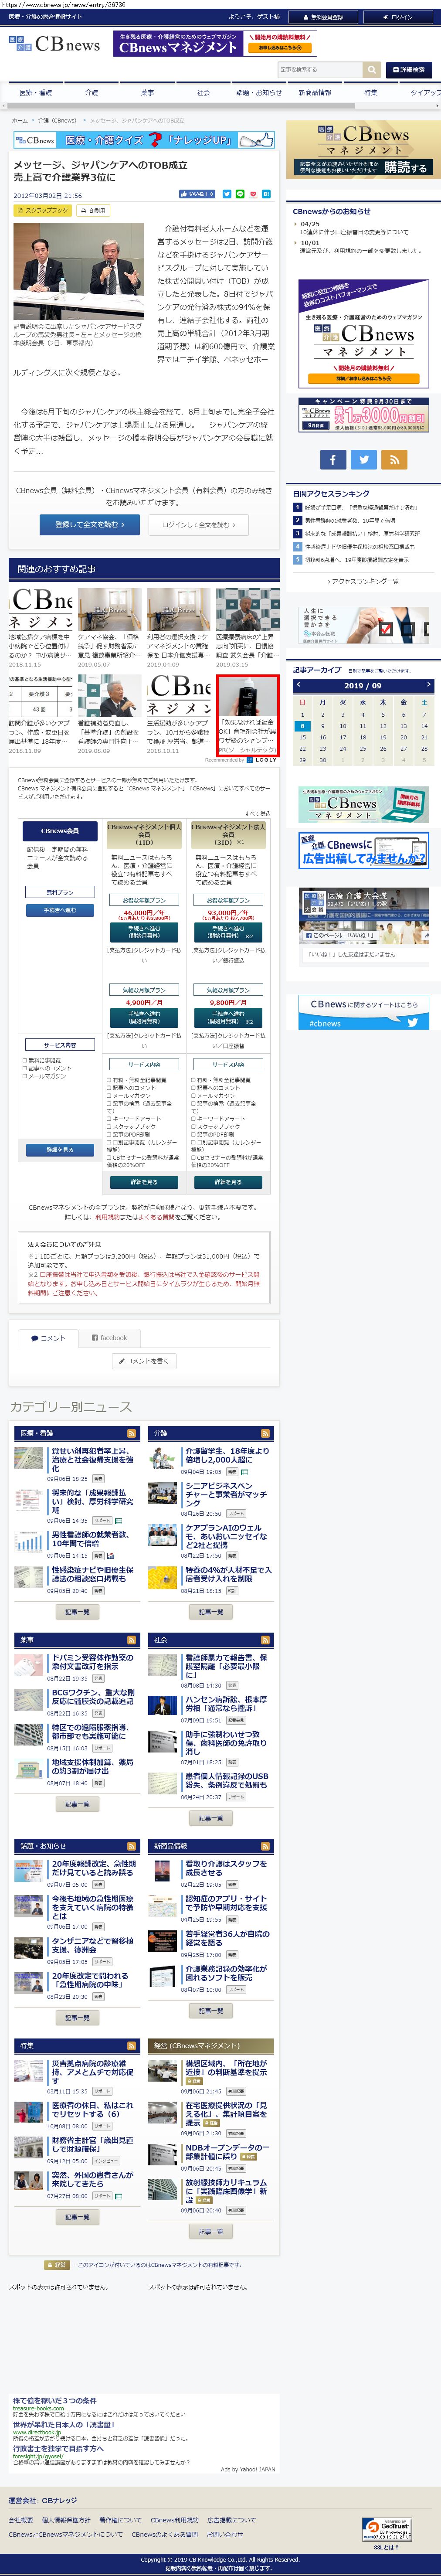Viewport: 441px width, 2576px height.
Task: Open headline BCGワクチン、重大な副反応
Action: (x=92, y=1697)
